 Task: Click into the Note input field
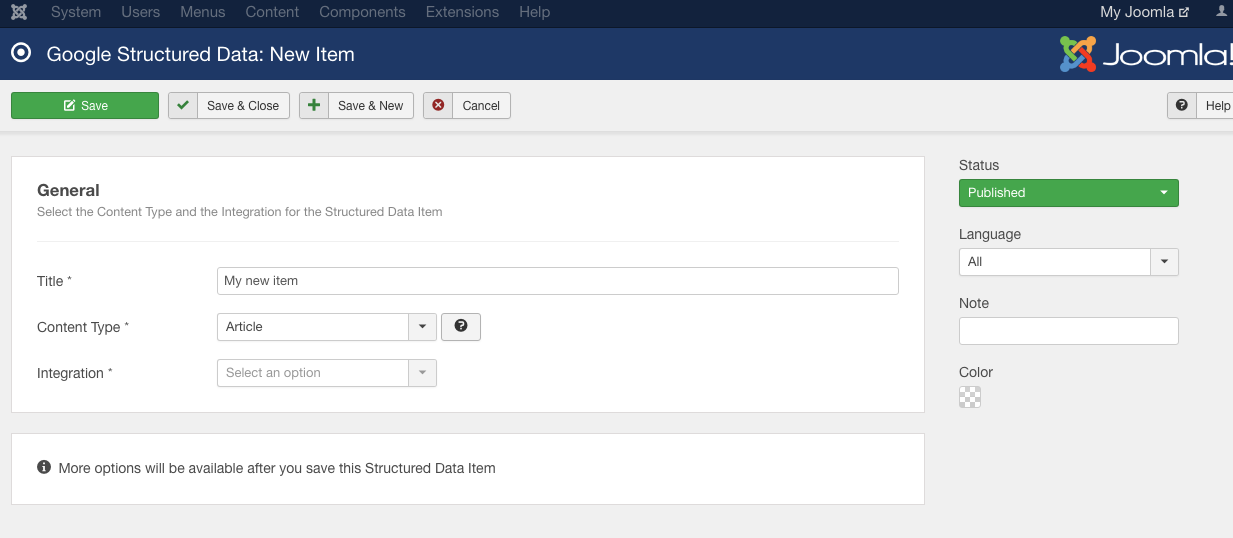(x=1069, y=331)
